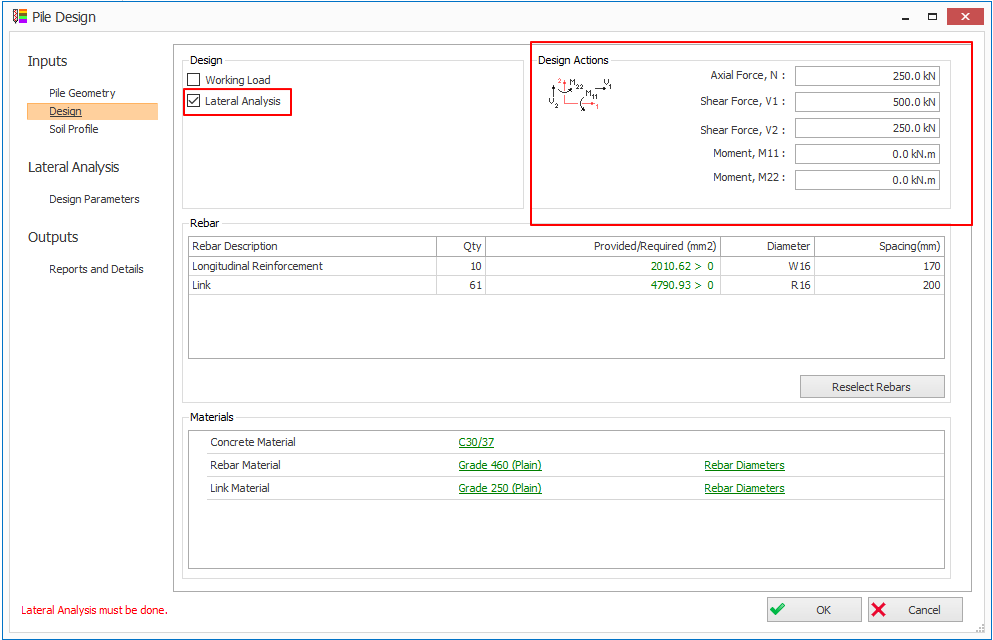
Task: Select Design in the Inputs list
Action: pos(66,111)
